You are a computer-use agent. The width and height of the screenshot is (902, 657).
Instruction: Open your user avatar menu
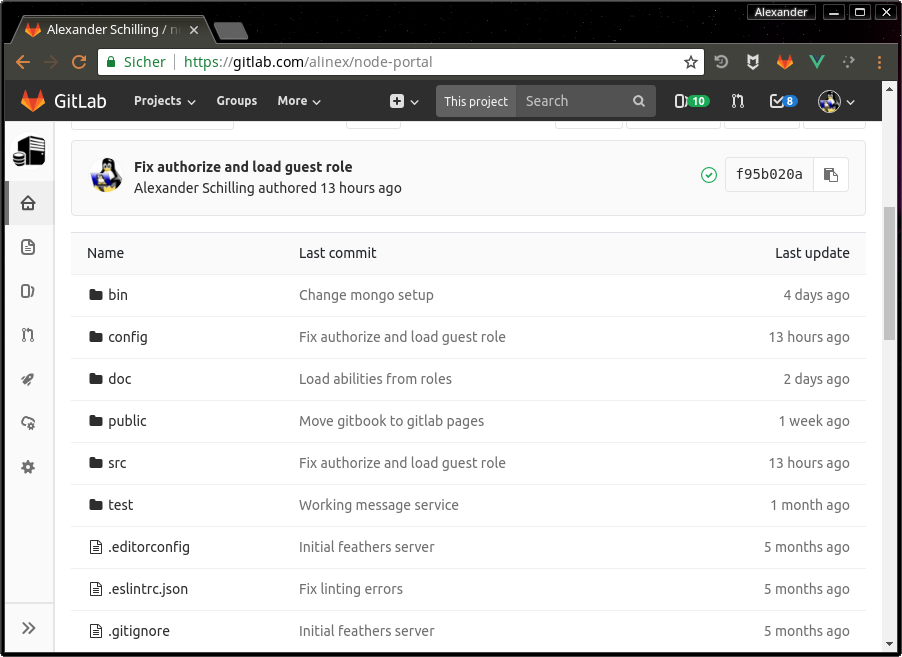pyautogui.click(x=836, y=101)
